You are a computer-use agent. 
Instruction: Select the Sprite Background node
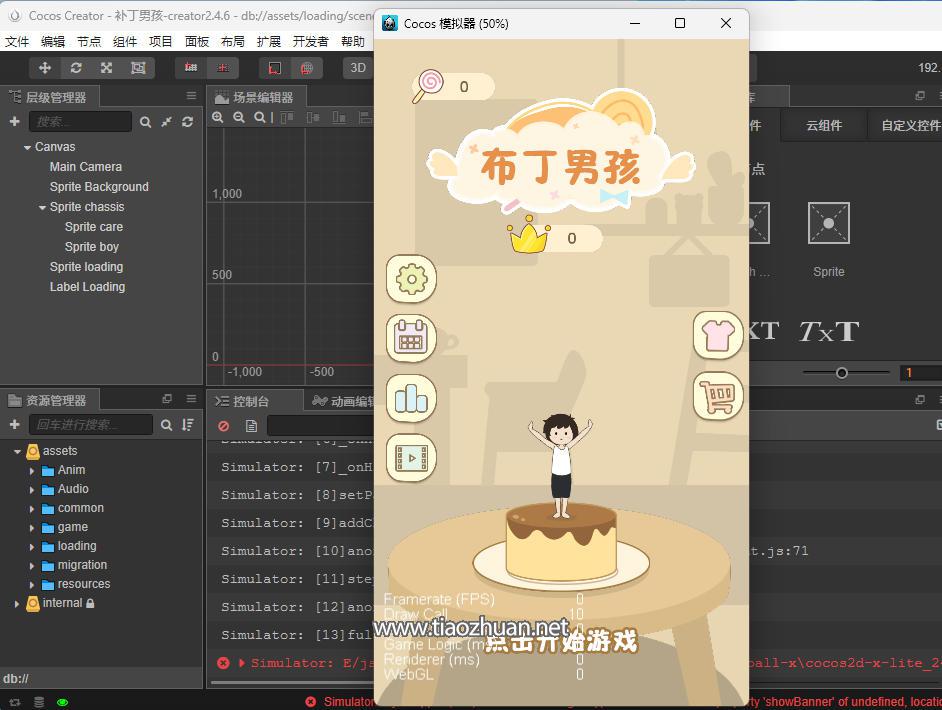pos(99,187)
